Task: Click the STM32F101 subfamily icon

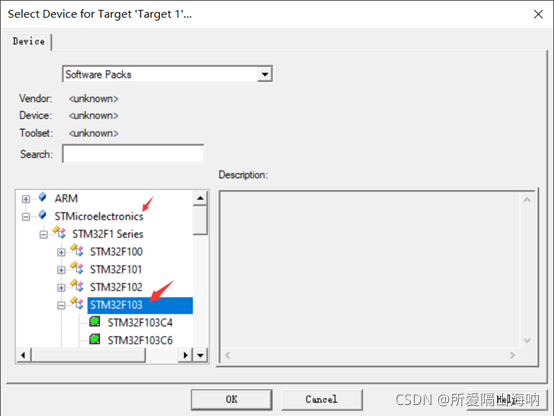Action: 77,268
